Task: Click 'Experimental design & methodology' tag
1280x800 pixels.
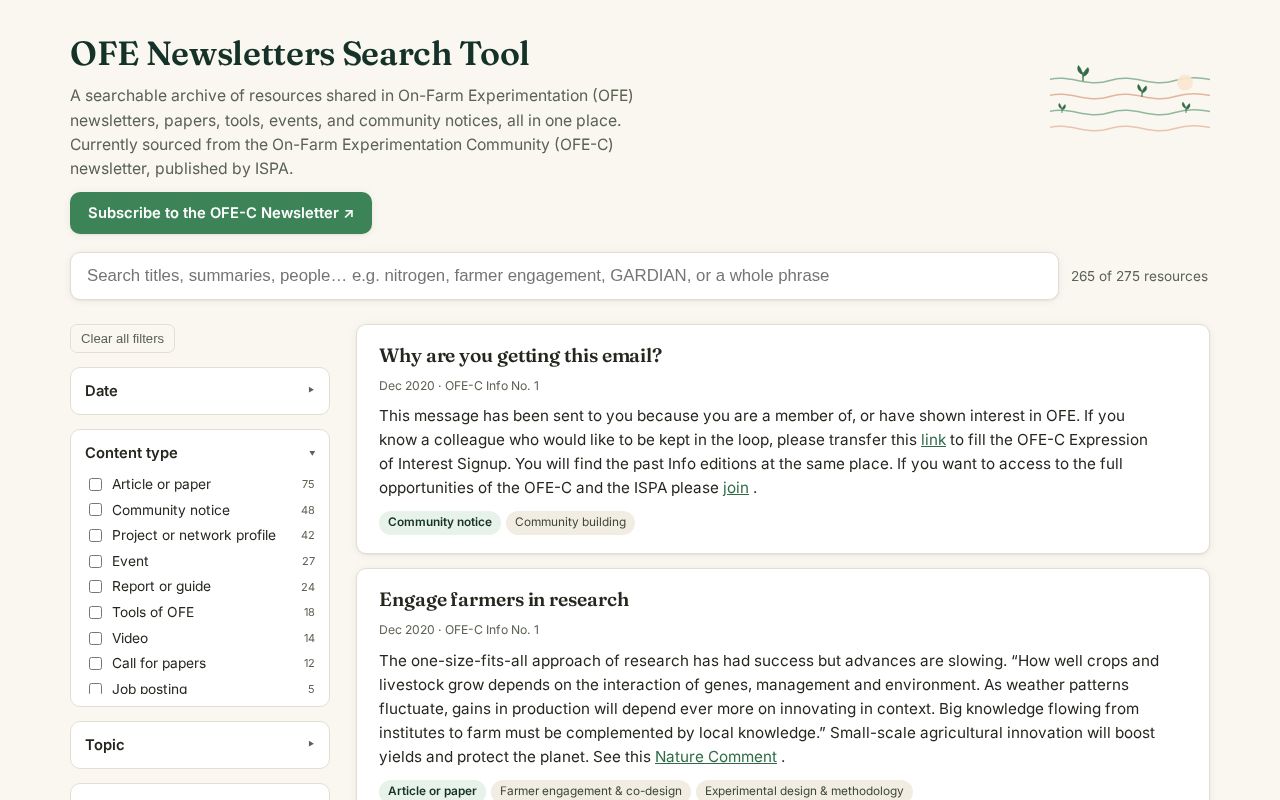Action: click(804, 791)
